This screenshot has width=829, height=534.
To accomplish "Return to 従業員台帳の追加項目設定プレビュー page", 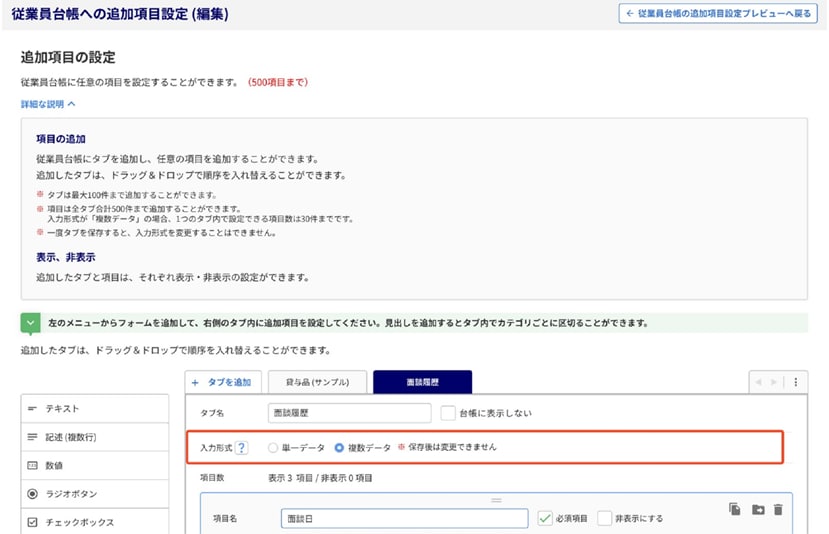I will 718,14.
